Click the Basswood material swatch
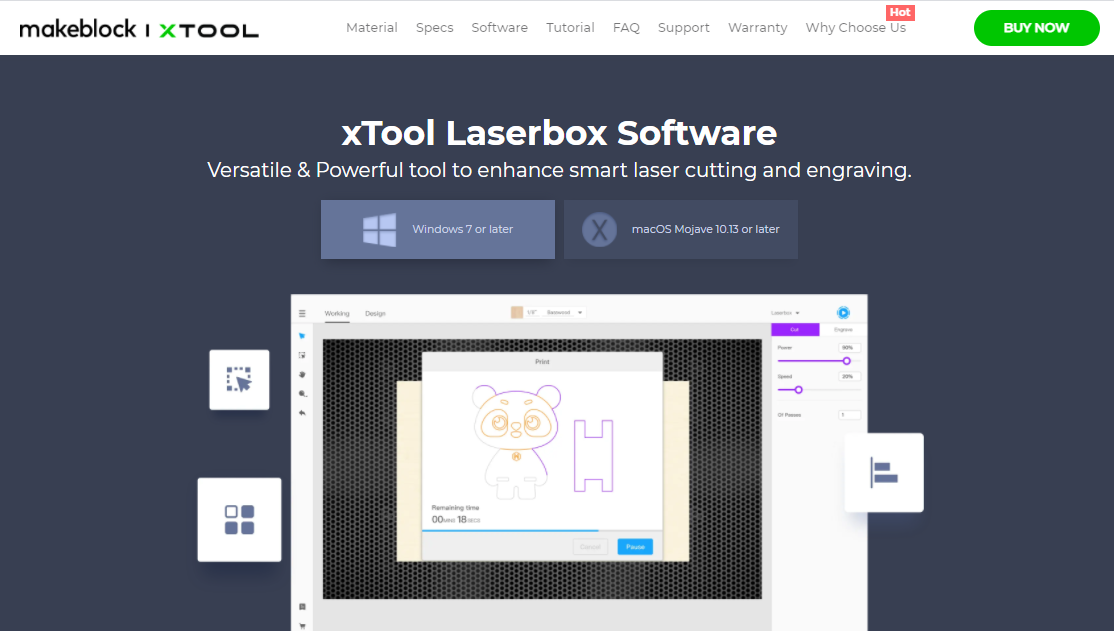The height and width of the screenshot is (631, 1114). click(517, 313)
